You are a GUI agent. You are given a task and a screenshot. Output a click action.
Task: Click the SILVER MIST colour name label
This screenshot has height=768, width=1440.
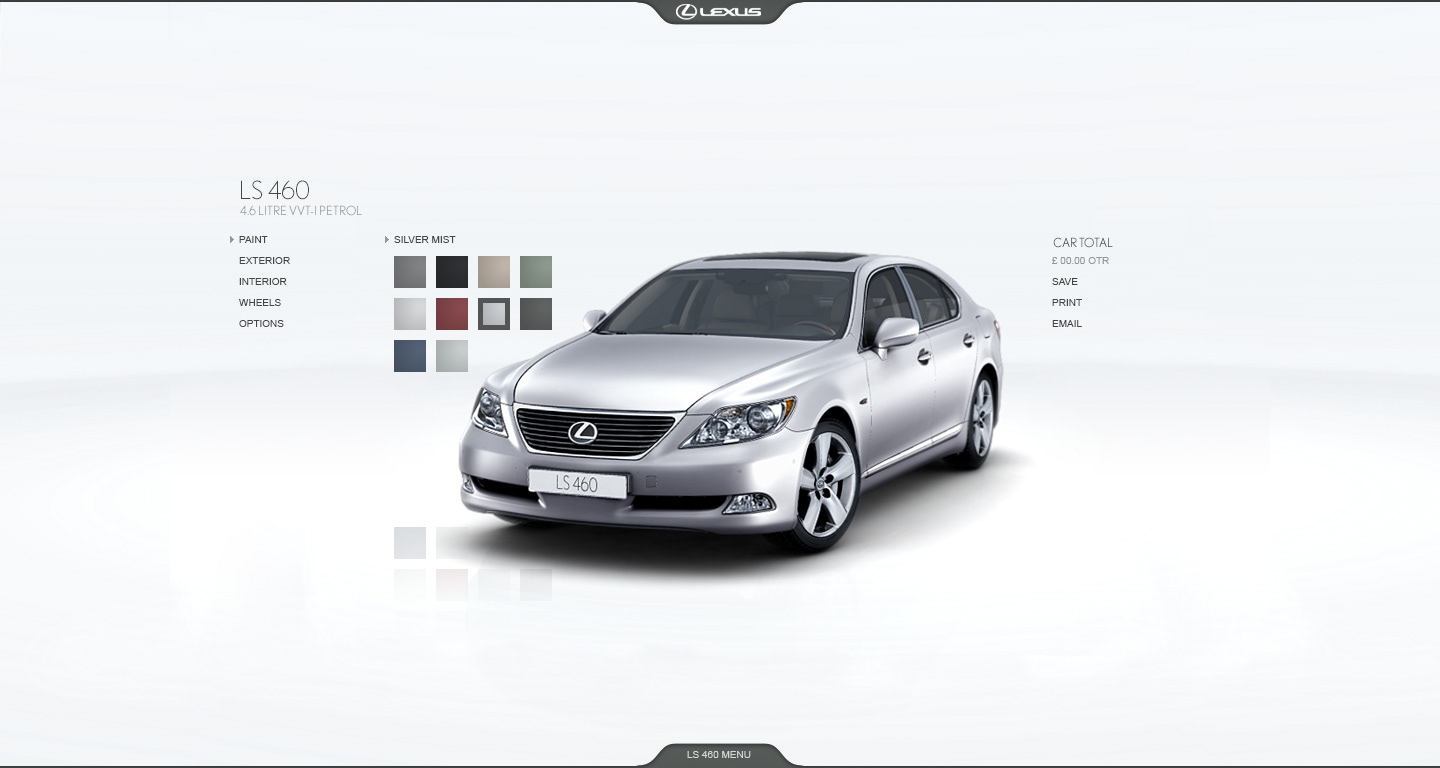click(x=425, y=240)
